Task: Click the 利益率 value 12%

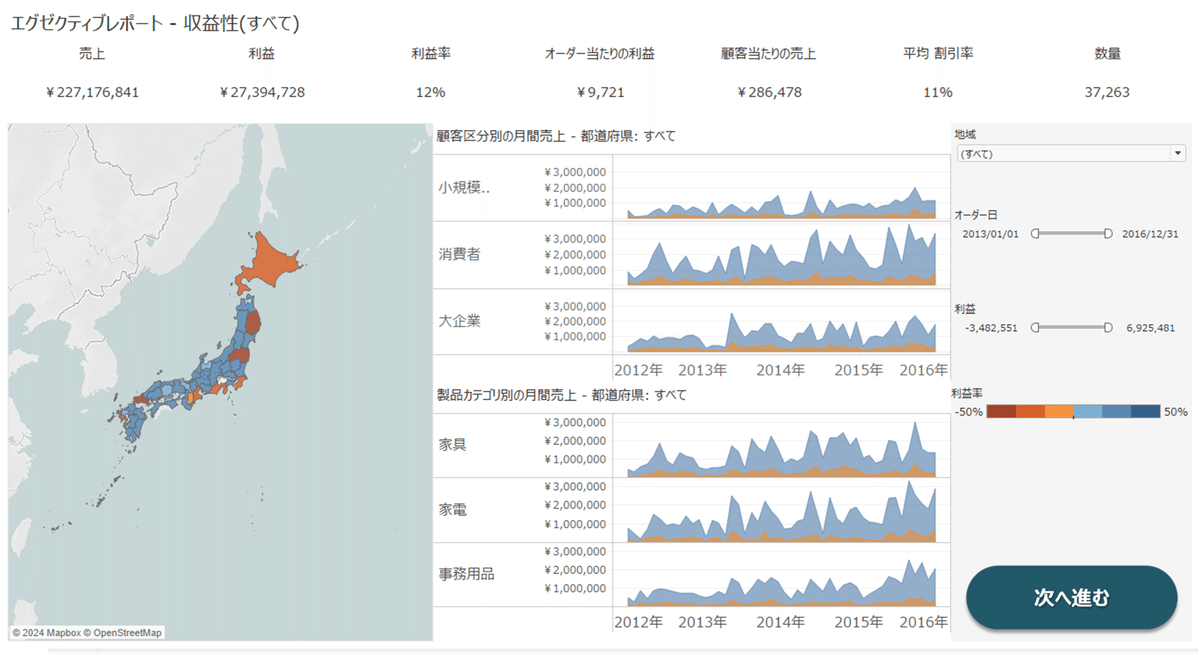Action: point(430,92)
